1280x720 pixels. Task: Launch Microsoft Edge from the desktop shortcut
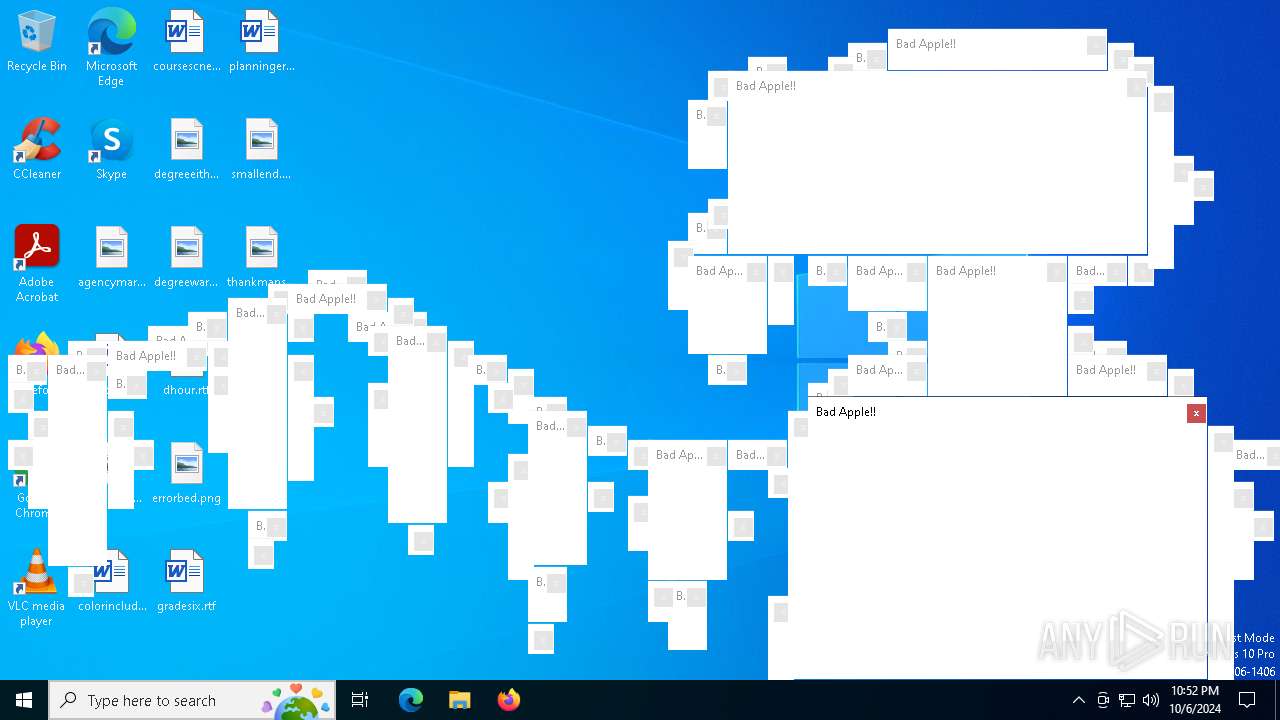tap(111, 48)
